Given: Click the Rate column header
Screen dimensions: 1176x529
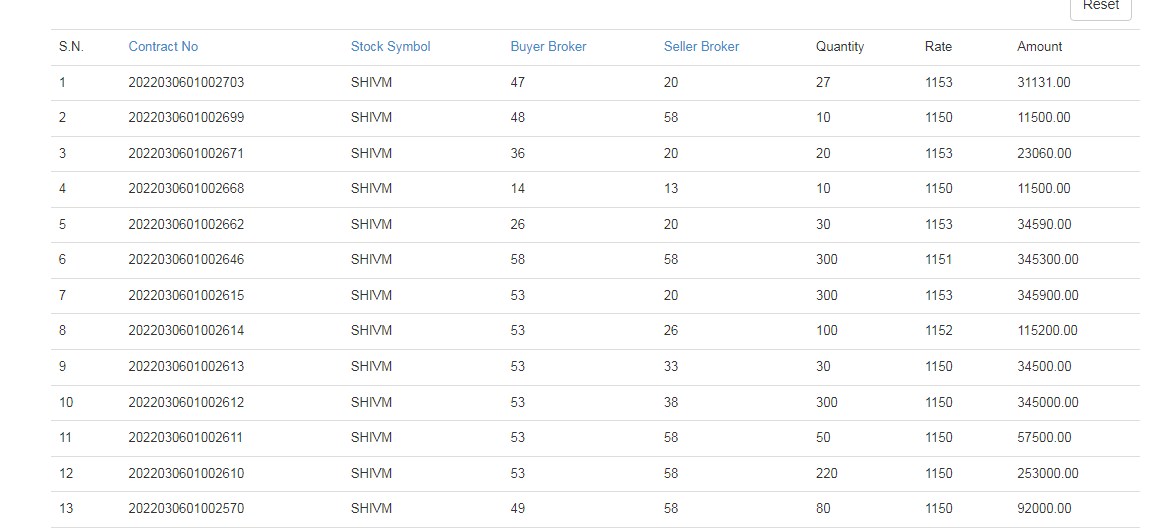Looking at the screenshot, I should 938,47.
